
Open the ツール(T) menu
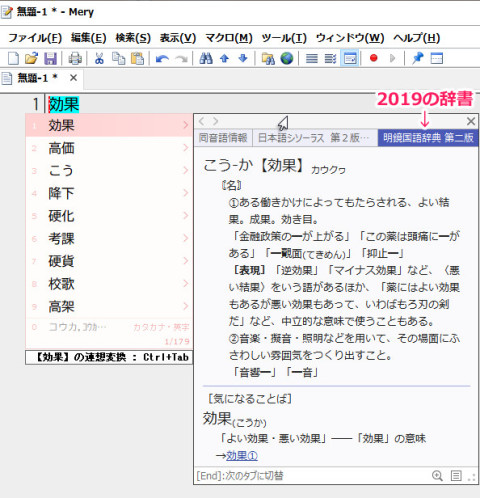pos(284,38)
